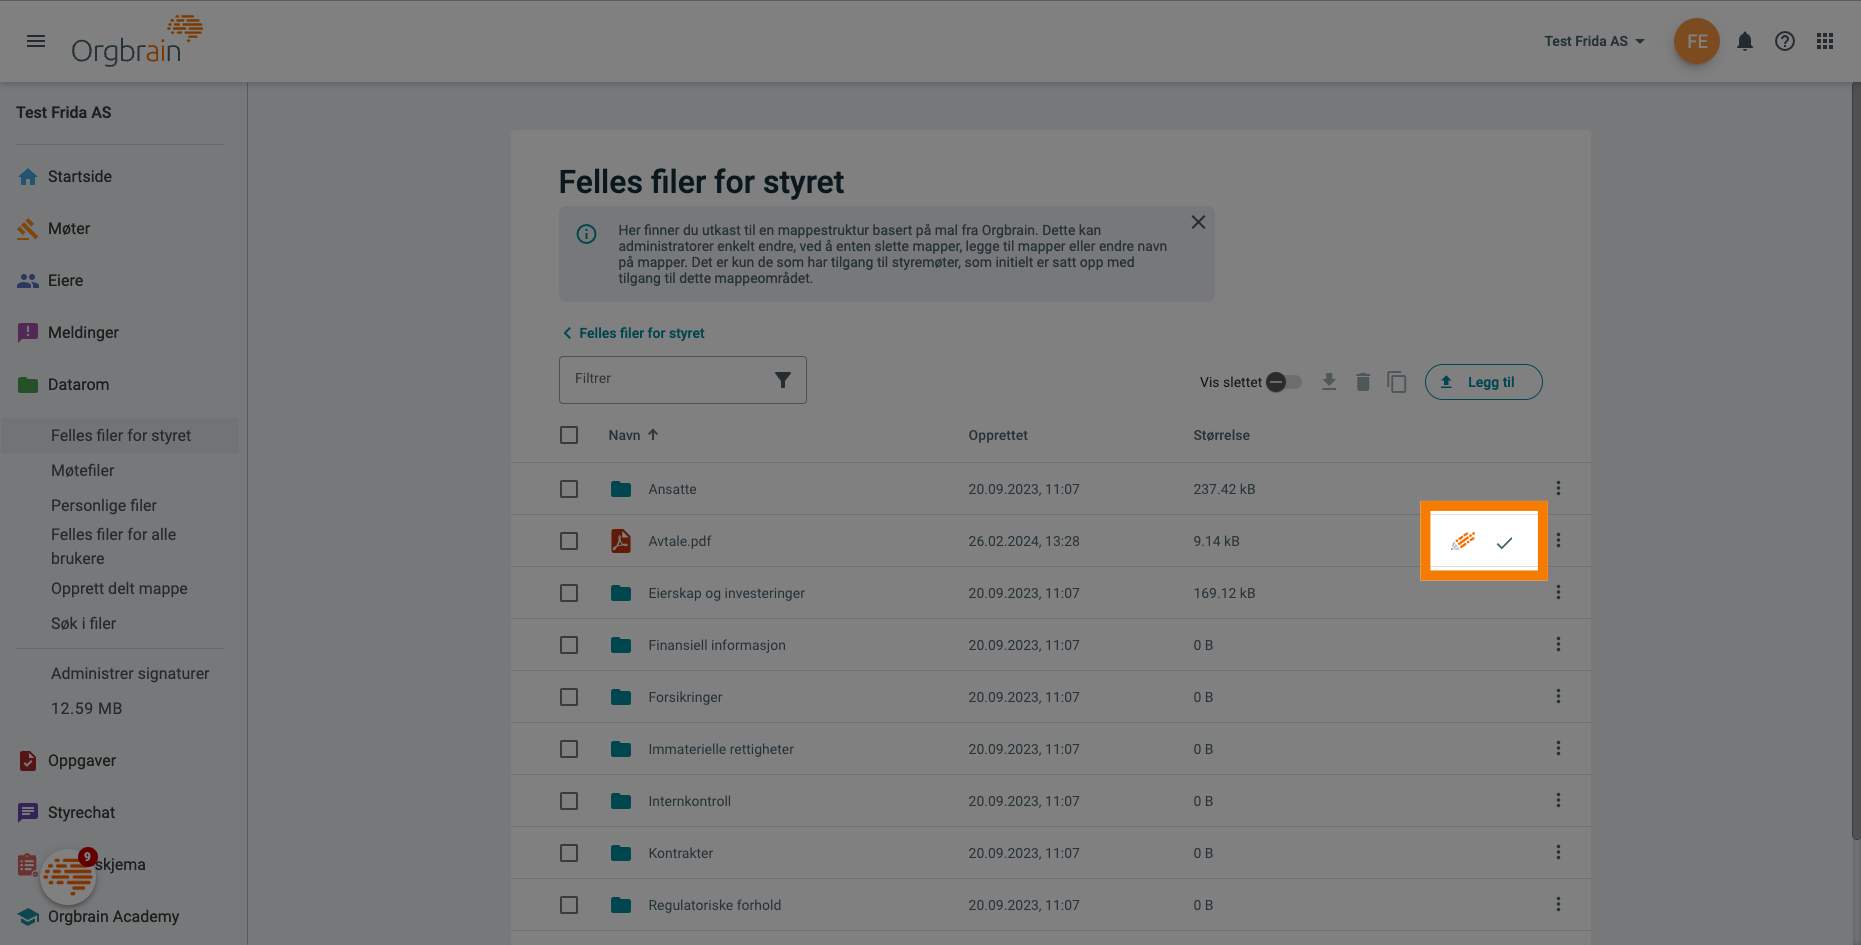
Task: Check the Avtale.pdf row checkbox
Action: click(x=569, y=541)
